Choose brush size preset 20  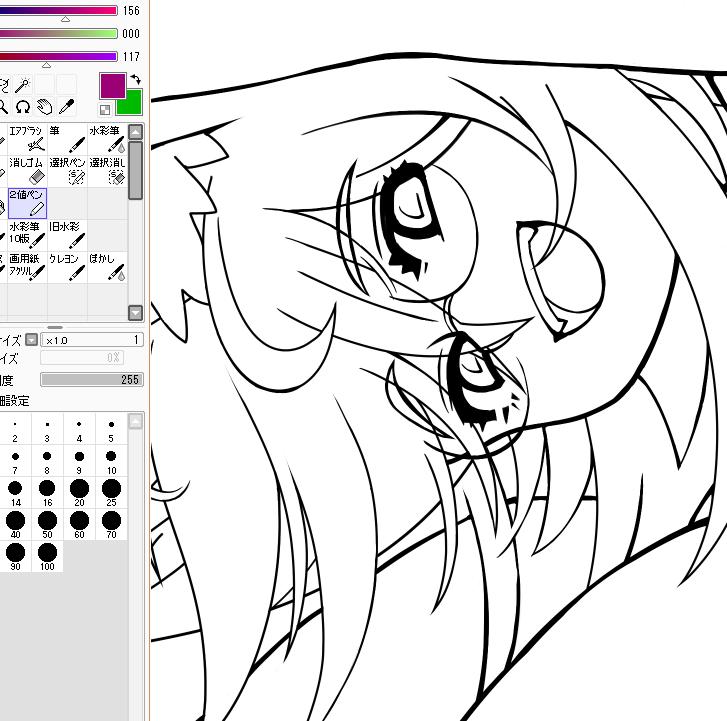click(79, 494)
